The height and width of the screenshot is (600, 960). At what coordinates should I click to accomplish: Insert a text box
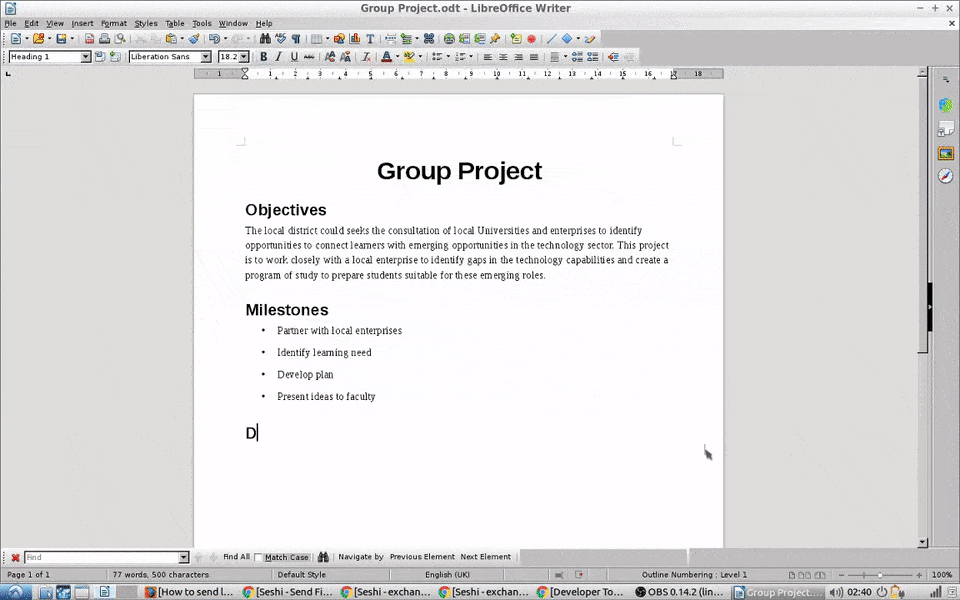370,39
